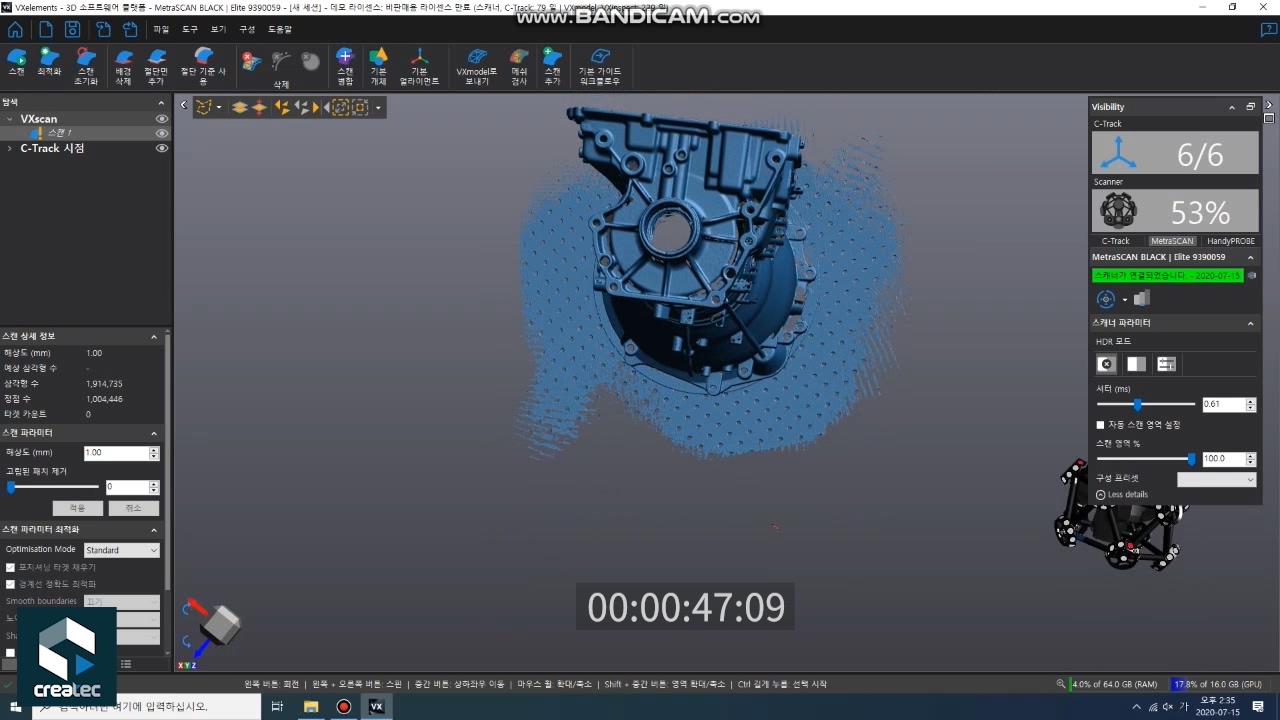Open the 메쉬 검사 tool
1280x720 pixels.
point(519,66)
